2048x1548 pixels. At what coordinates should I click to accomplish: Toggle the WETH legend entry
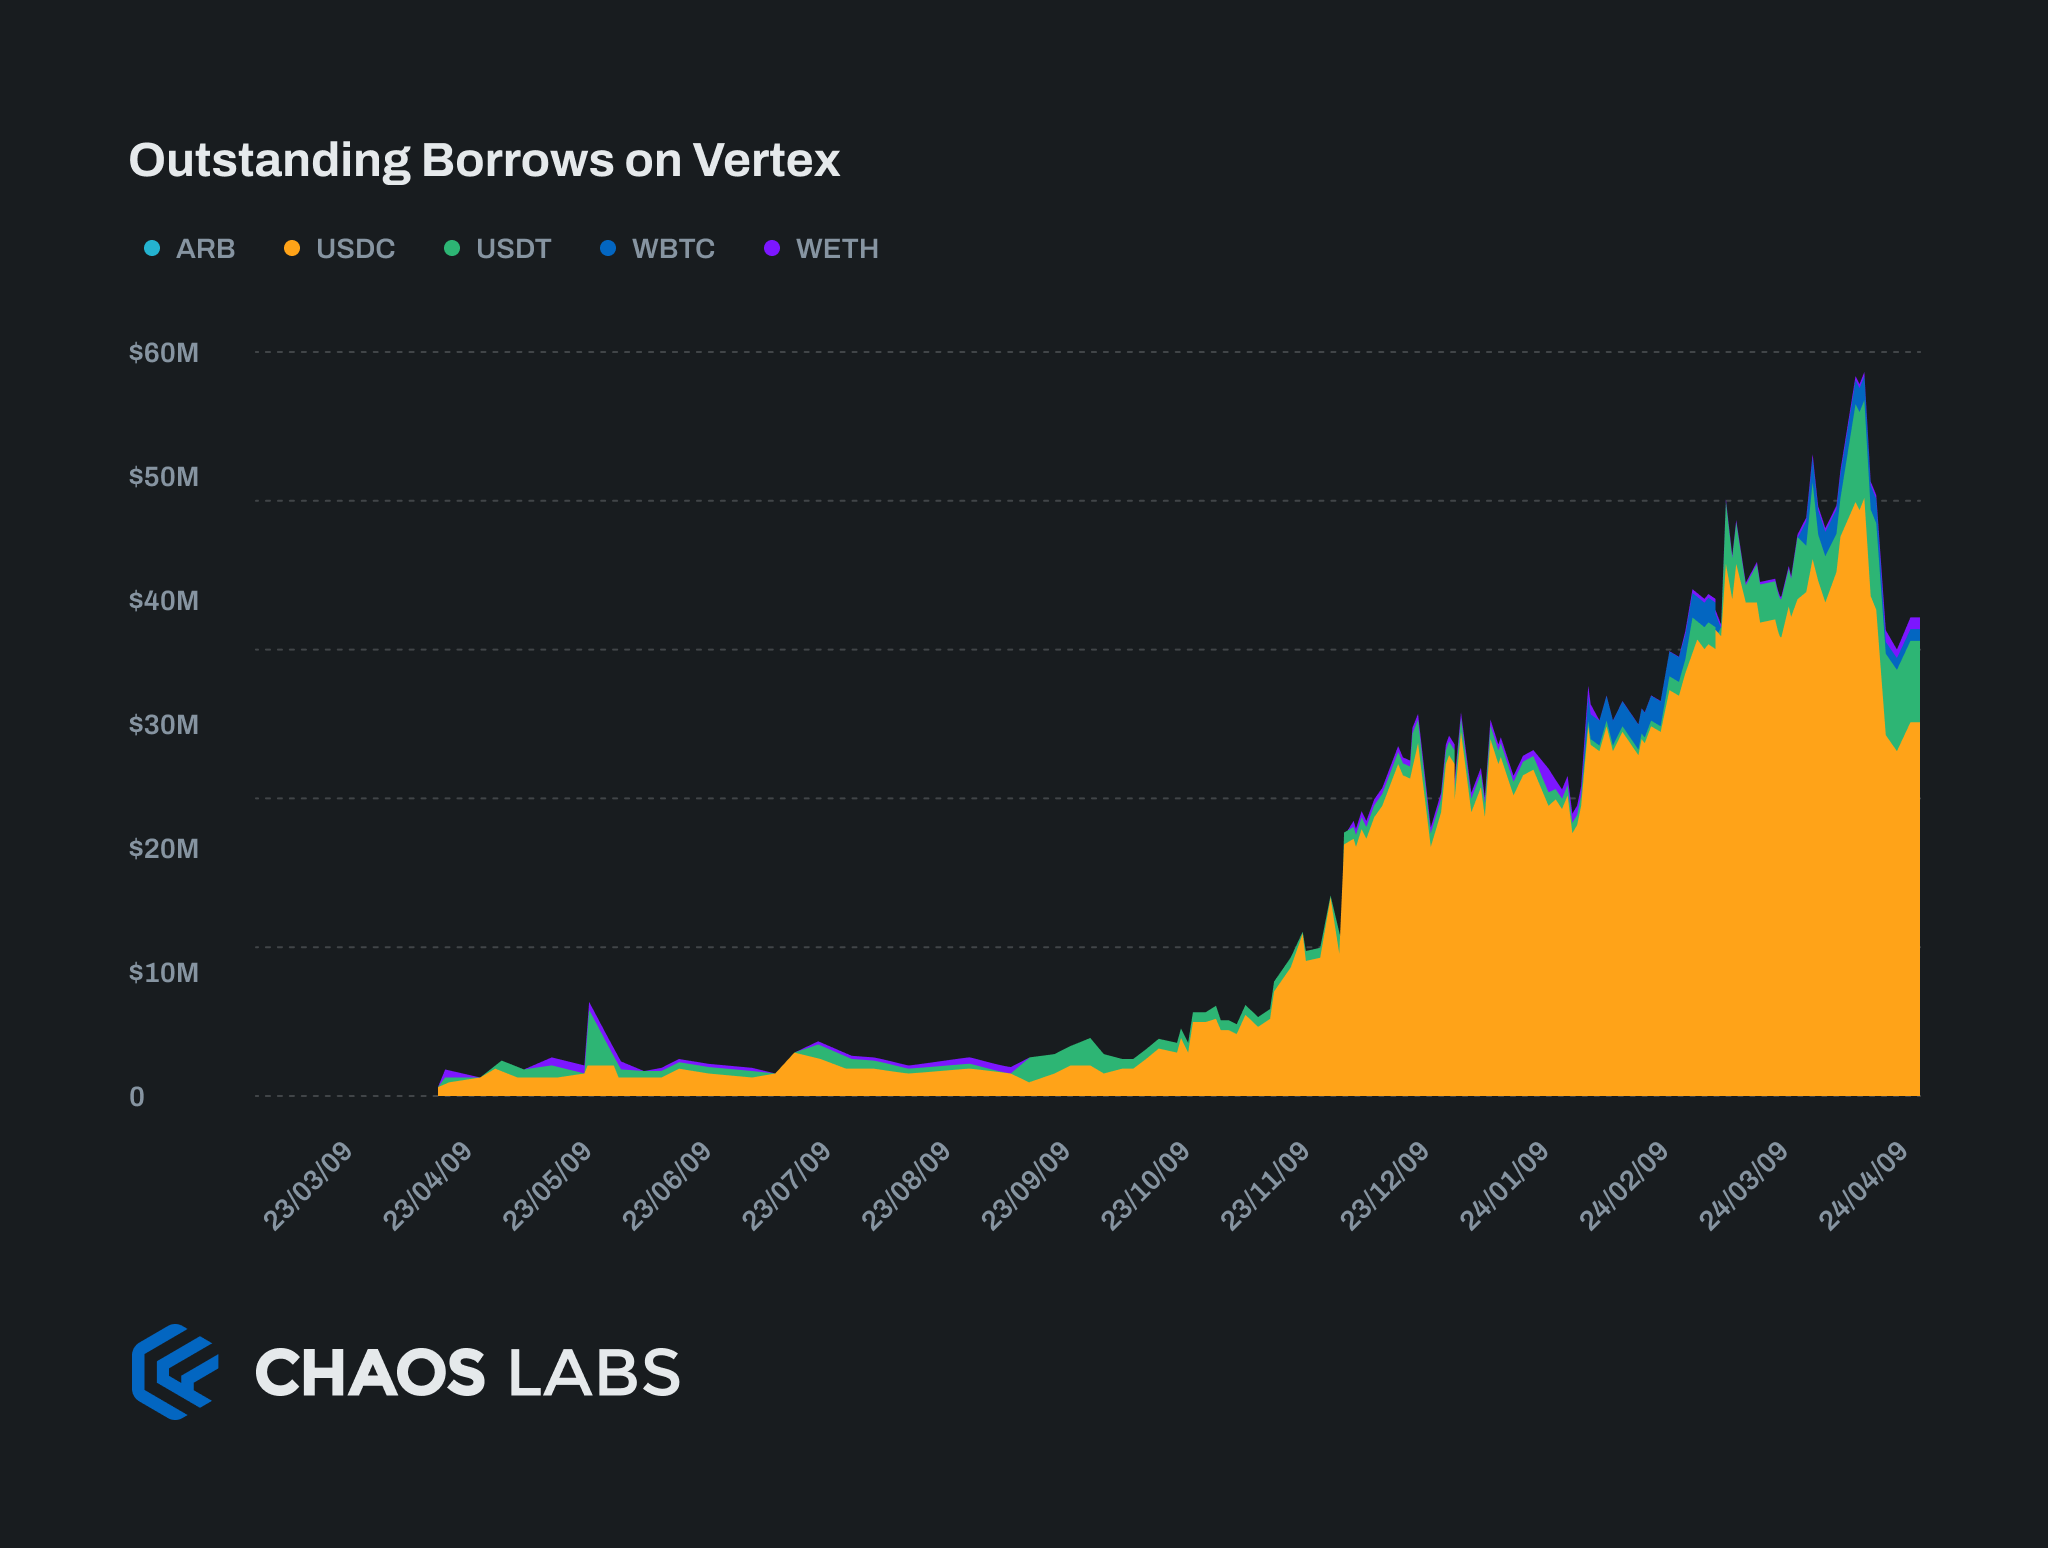coord(822,248)
